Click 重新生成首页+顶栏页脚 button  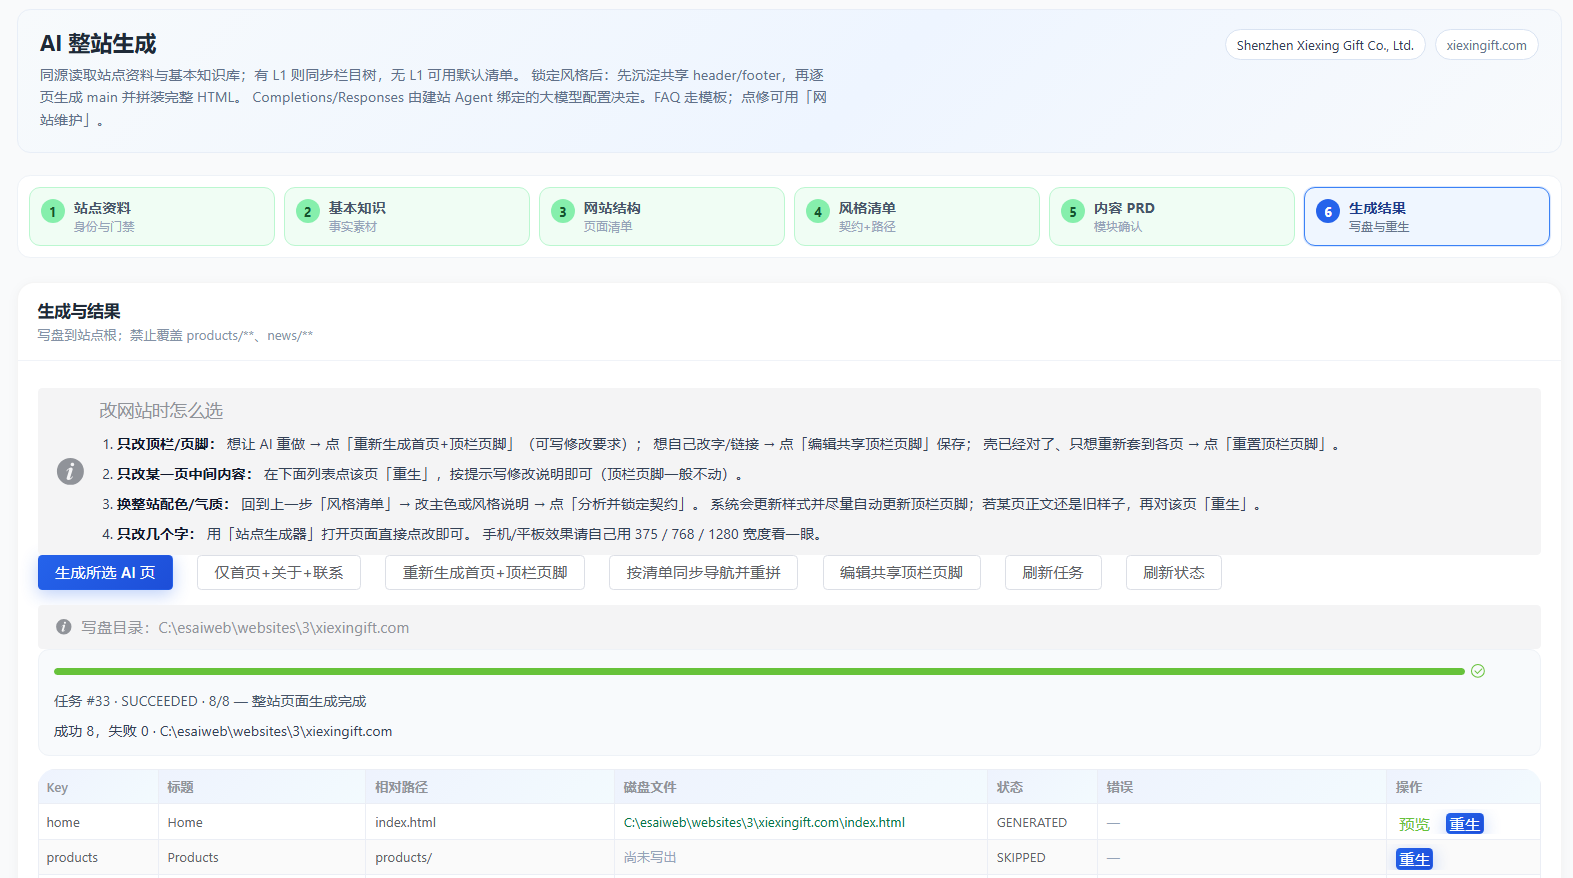485,572
